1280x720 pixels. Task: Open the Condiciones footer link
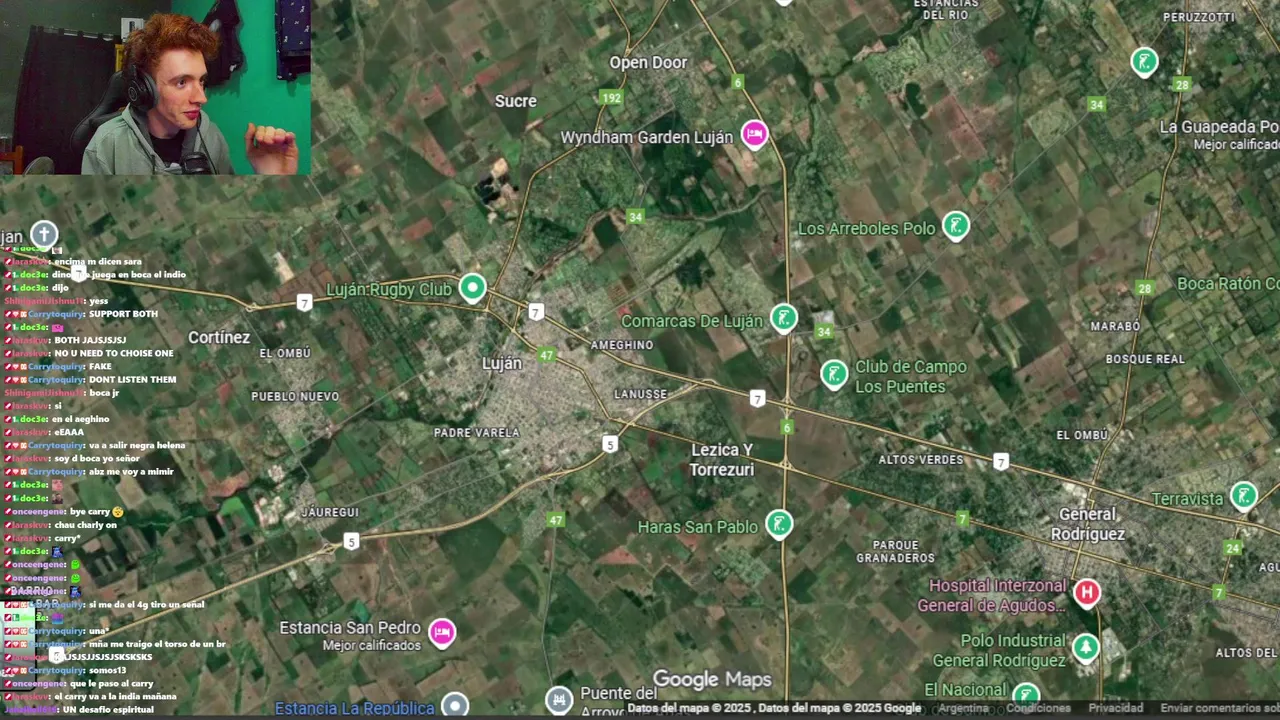point(1038,708)
